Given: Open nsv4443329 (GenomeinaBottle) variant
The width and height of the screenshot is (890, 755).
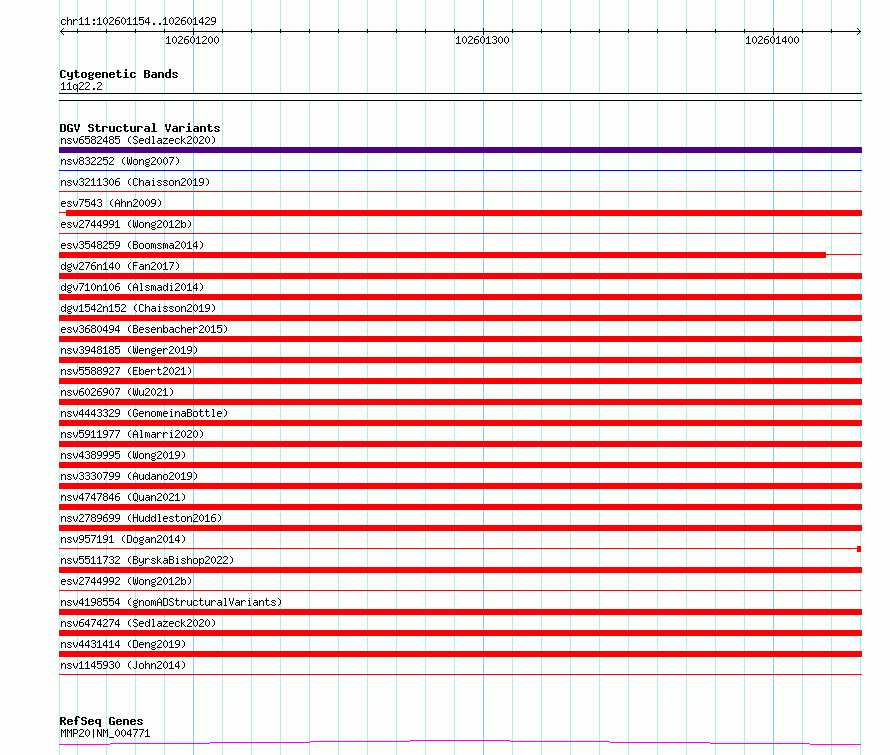Looking at the screenshot, I should (x=144, y=413).
